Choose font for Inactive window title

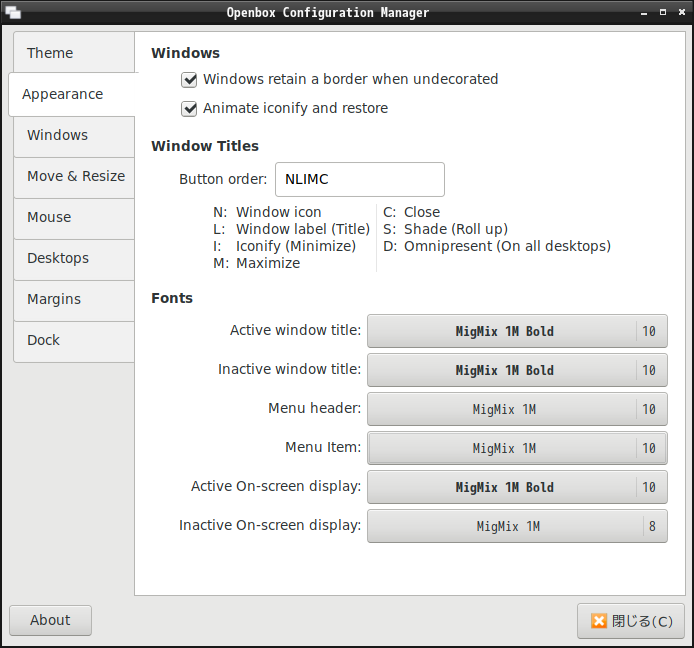coord(517,370)
